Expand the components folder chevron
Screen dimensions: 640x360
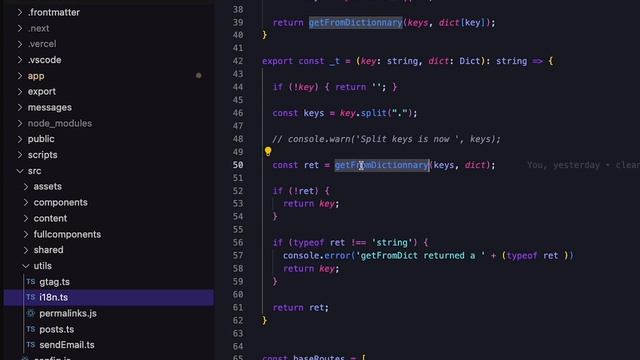click(x=26, y=202)
